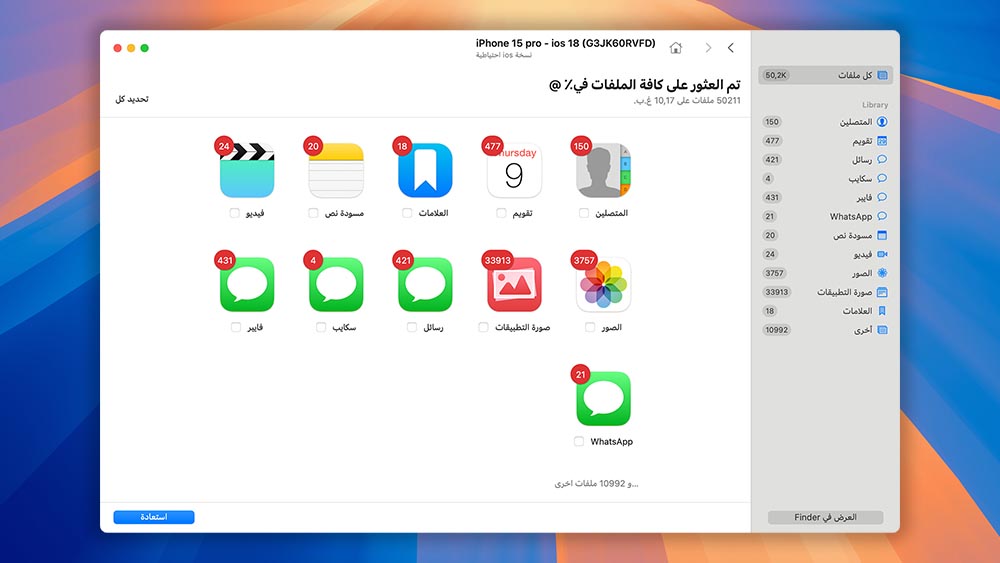Tick the سكايب checkbox

[x=321, y=327]
